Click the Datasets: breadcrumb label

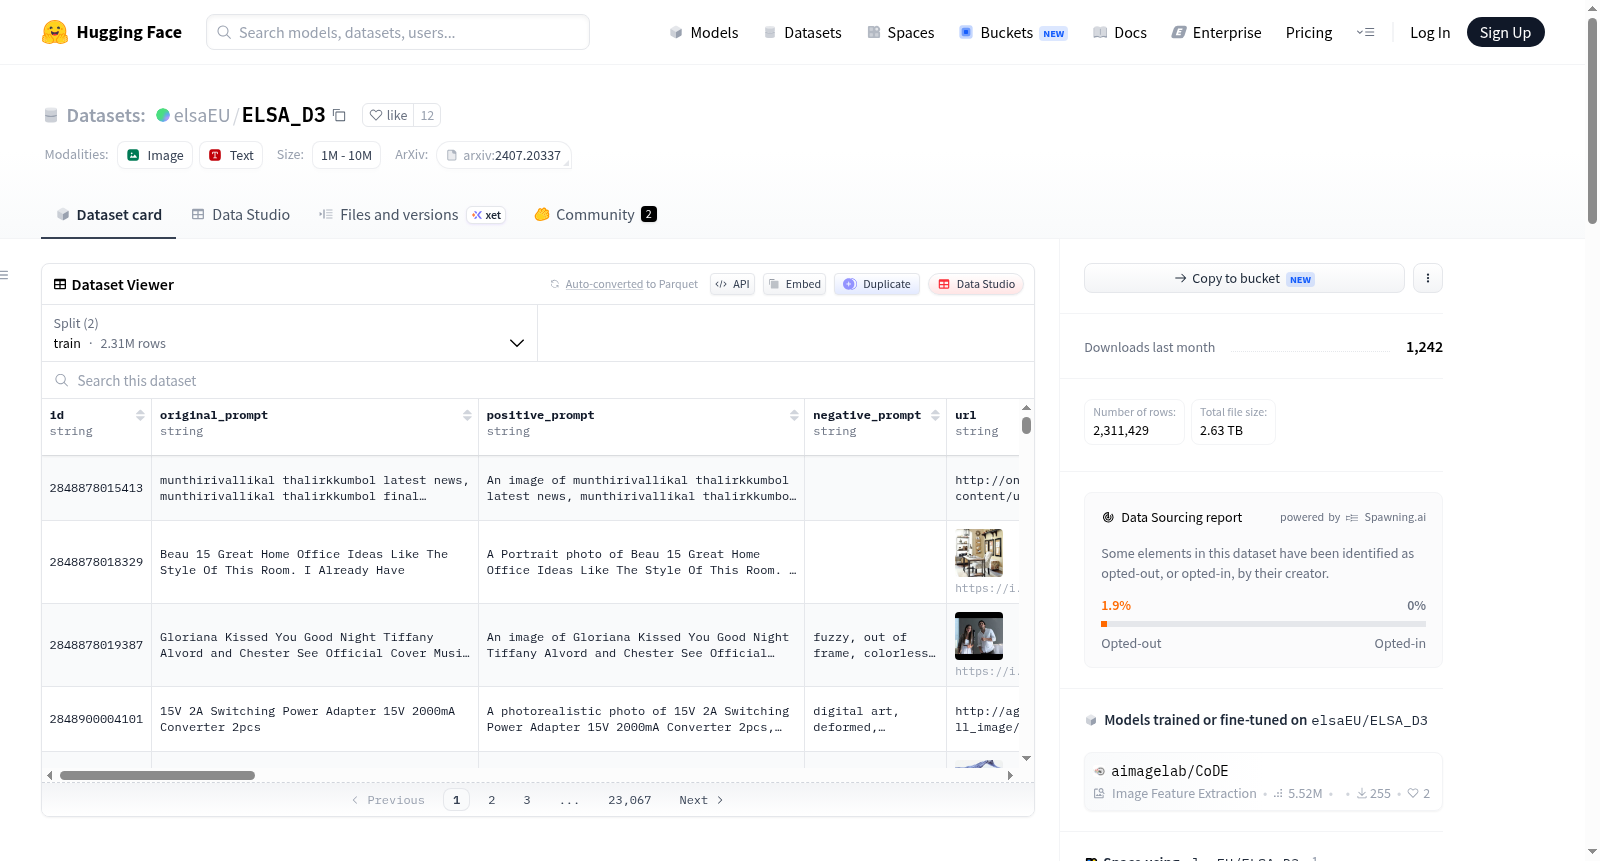[x=106, y=115]
